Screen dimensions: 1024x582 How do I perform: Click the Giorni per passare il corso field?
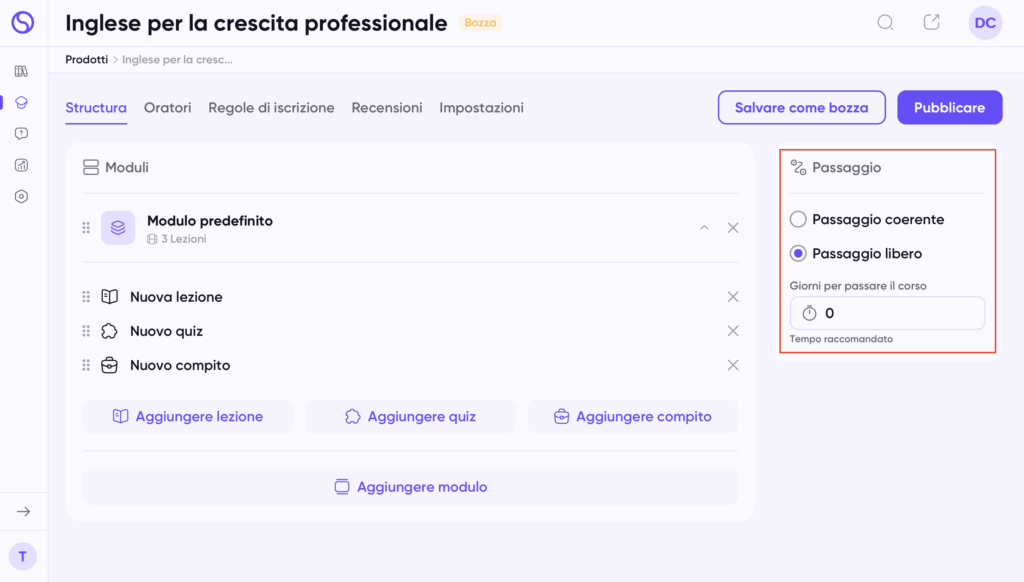tap(895, 313)
